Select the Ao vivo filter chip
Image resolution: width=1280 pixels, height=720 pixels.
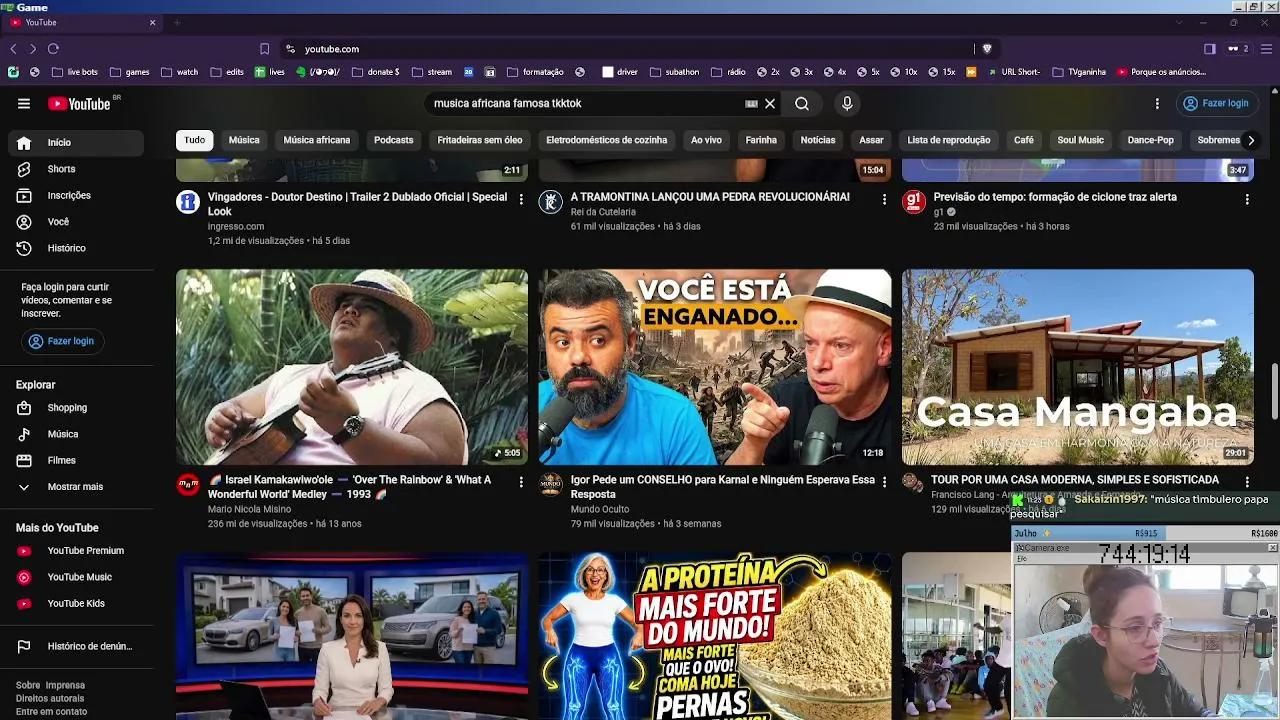tap(706, 140)
